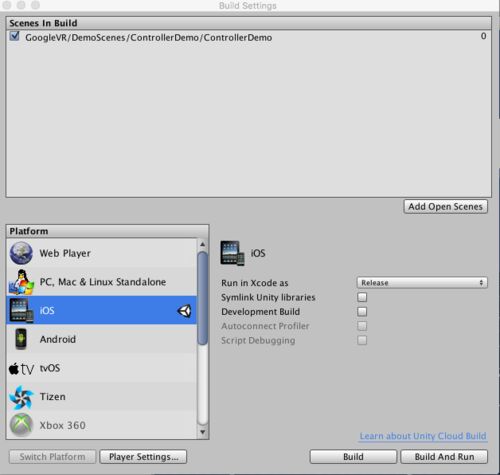Viewport: 500px width, 475px height.
Task: Open the Run in Xcode as dropdown
Action: (x=422, y=283)
